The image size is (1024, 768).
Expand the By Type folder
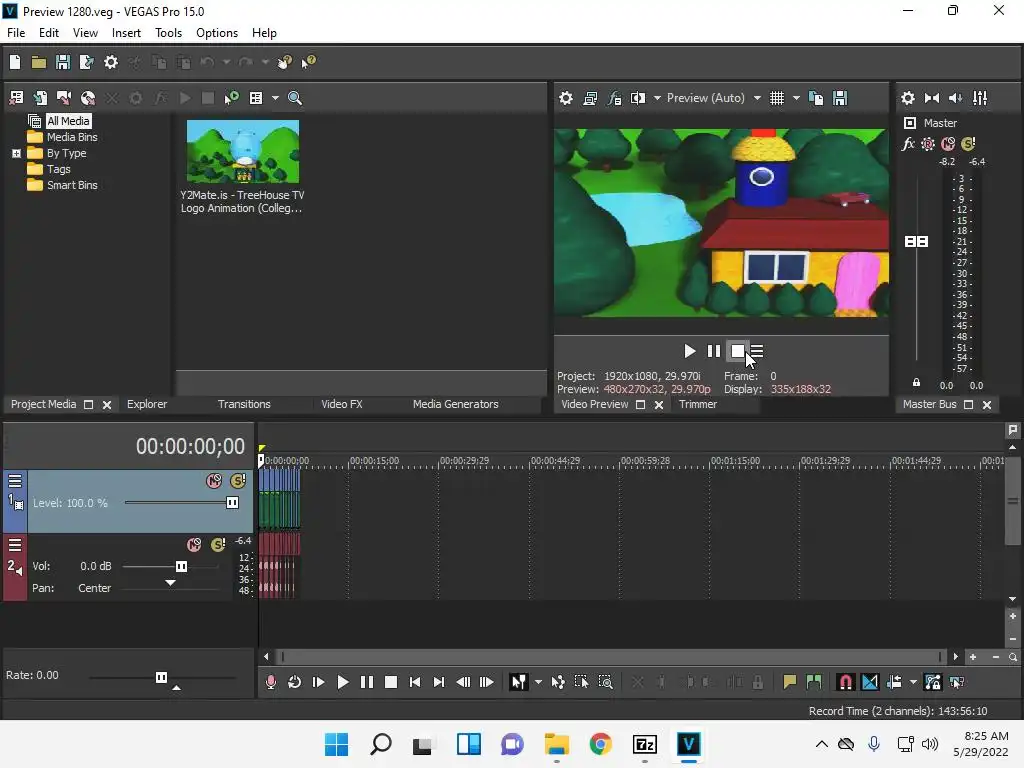16,153
